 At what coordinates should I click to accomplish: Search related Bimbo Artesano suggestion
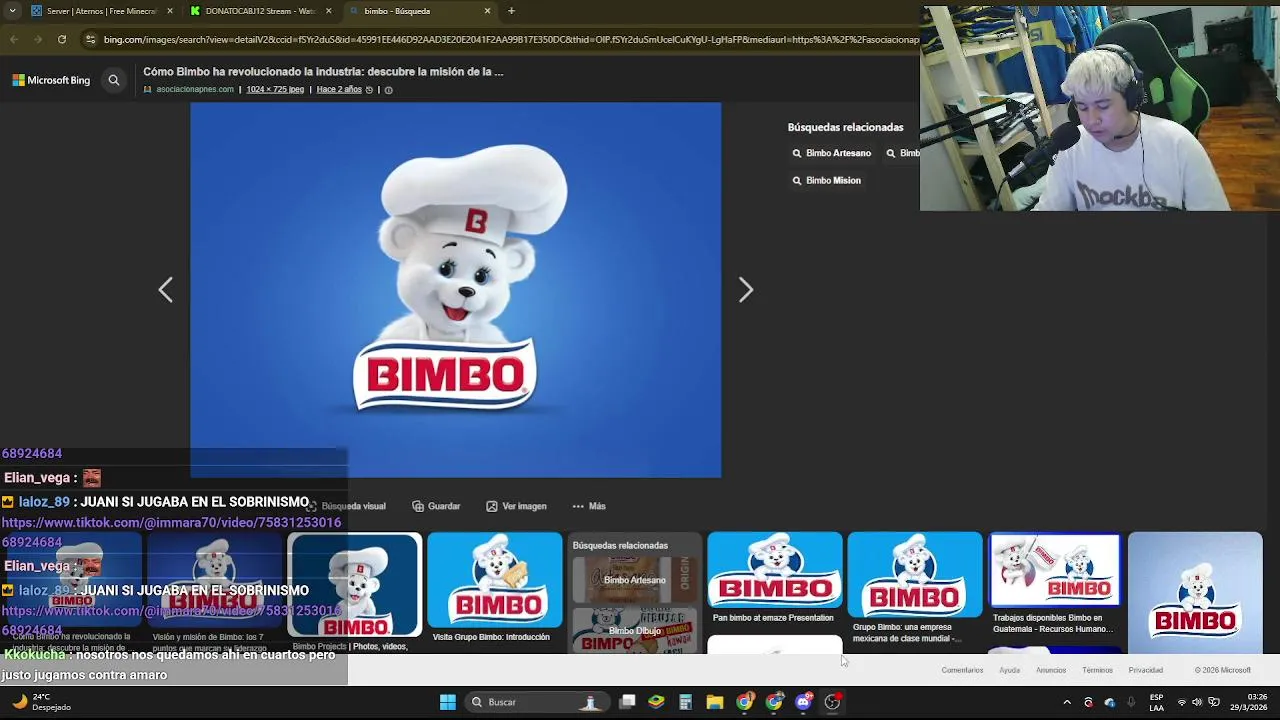point(831,153)
